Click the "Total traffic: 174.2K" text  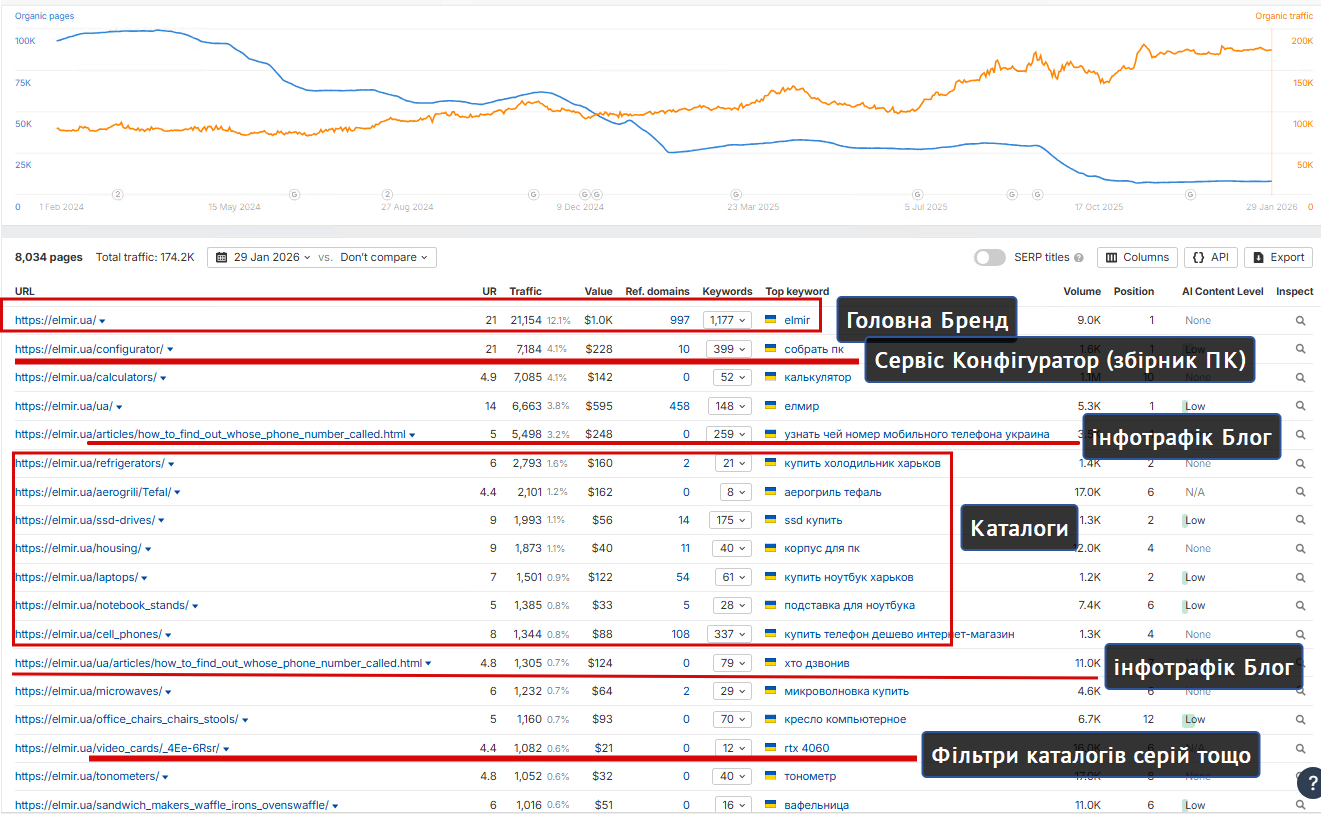(145, 257)
